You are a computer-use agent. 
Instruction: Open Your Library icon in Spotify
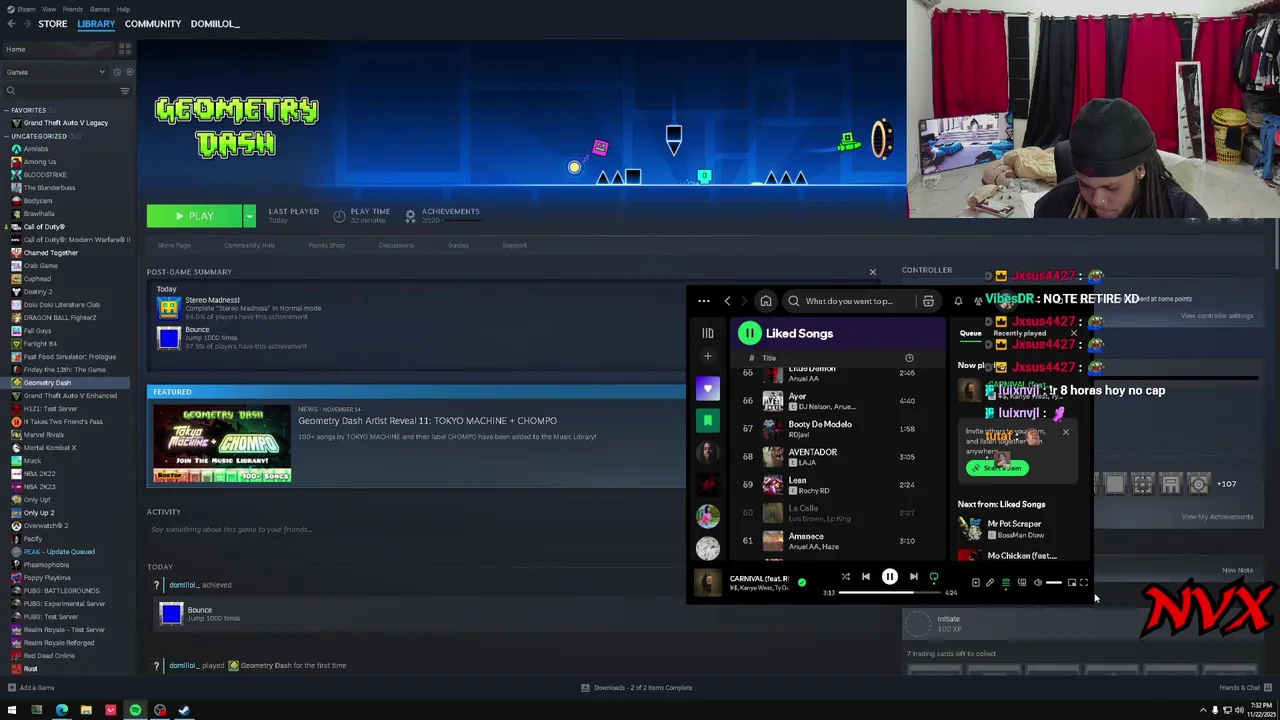(707, 333)
